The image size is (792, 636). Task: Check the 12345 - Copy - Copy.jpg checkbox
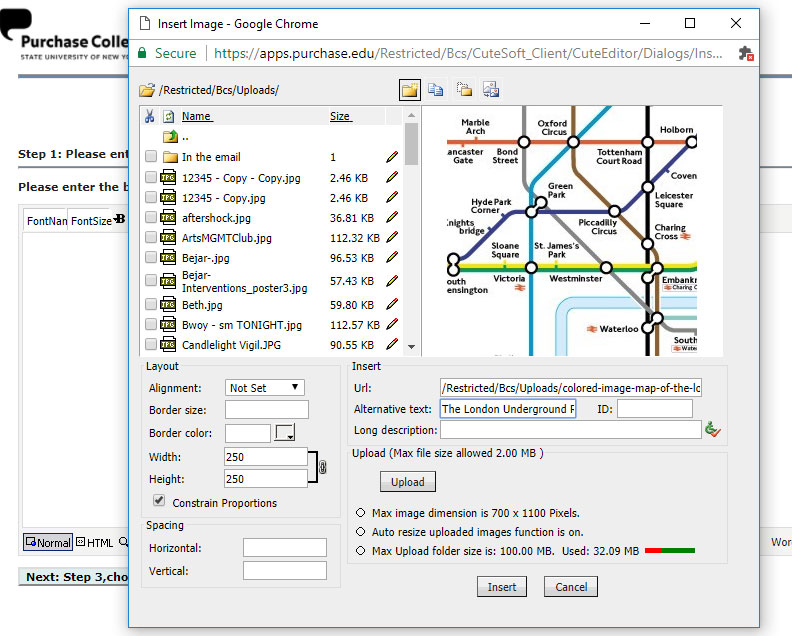pos(151,177)
